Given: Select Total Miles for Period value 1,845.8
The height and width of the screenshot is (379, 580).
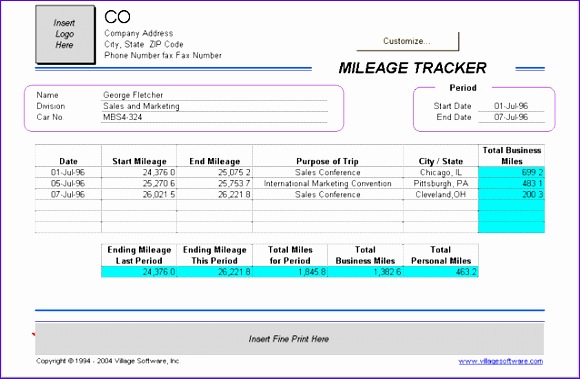Looking at the screenshot, I should pyautogui.click(x=290, y=272).
